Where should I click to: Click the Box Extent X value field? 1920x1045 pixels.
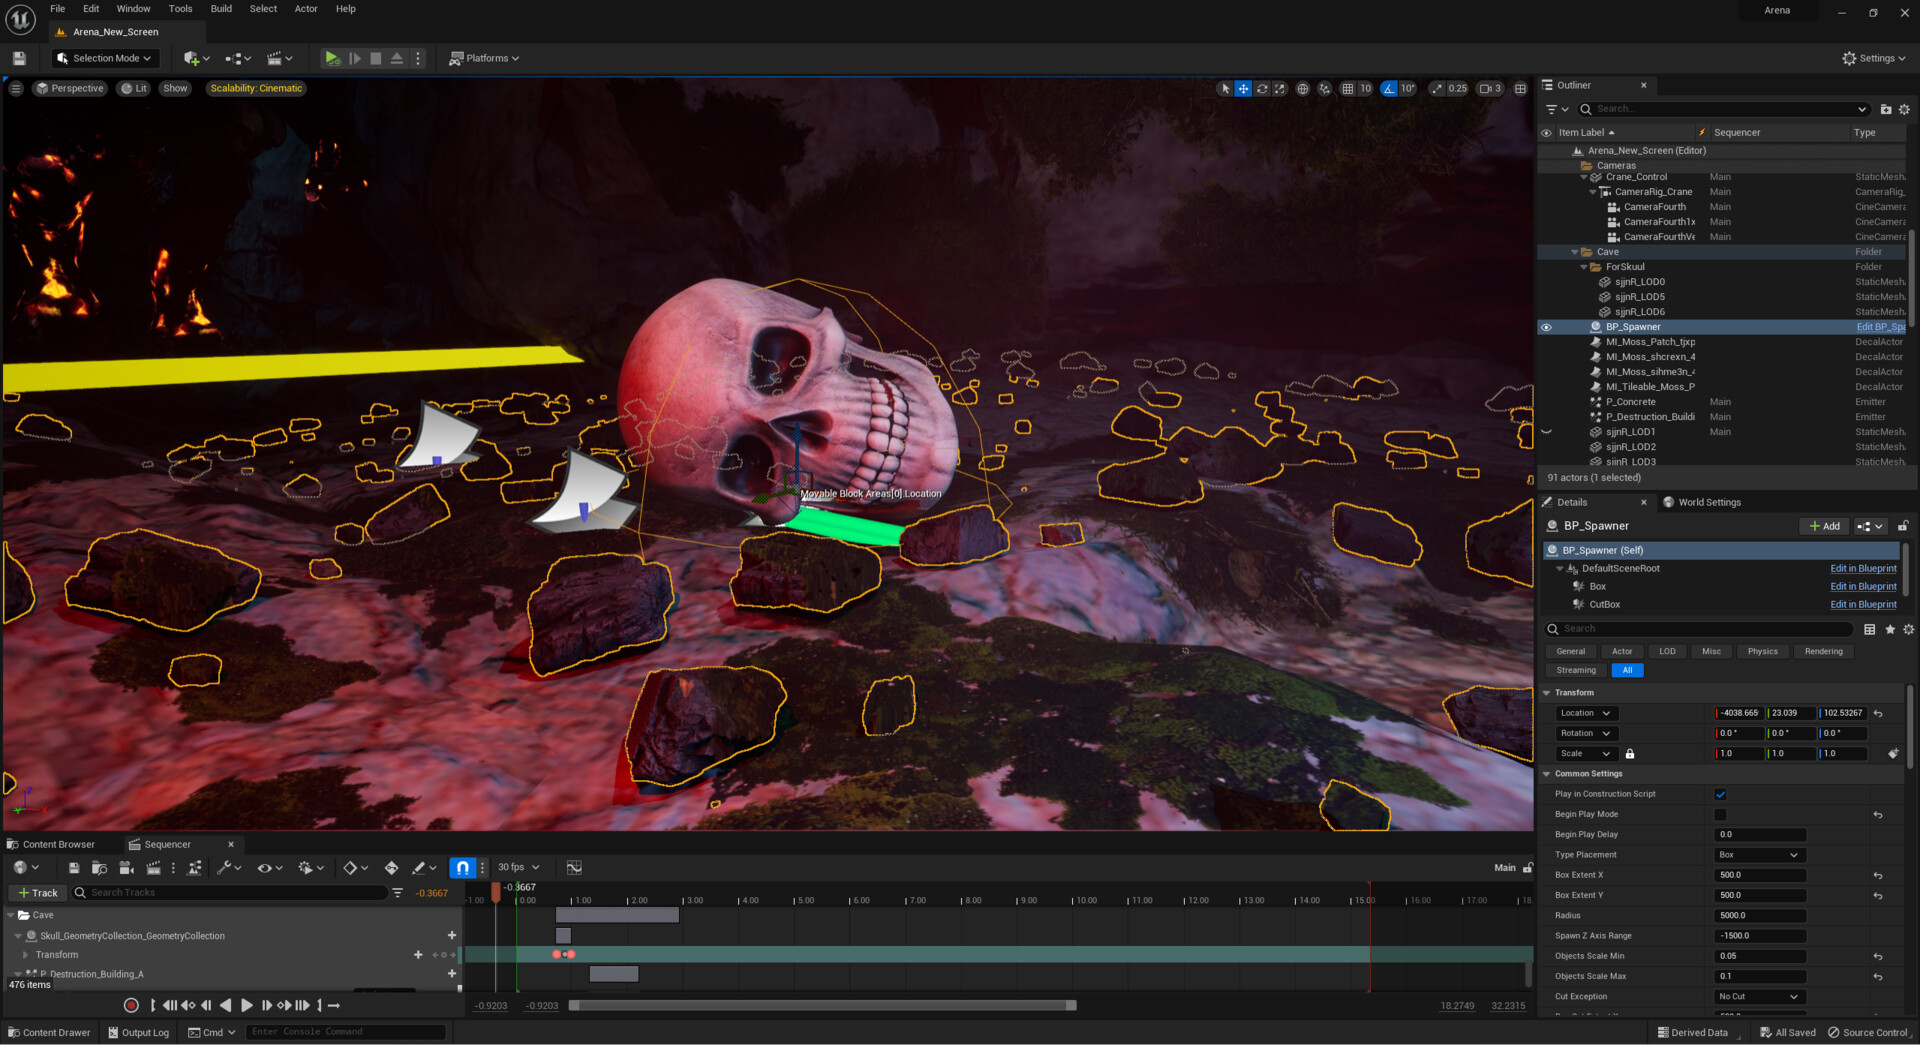1759,875
